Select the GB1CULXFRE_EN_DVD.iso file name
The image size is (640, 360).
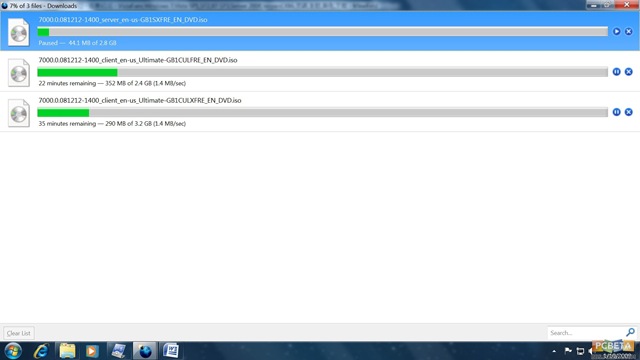coord(140,100)
